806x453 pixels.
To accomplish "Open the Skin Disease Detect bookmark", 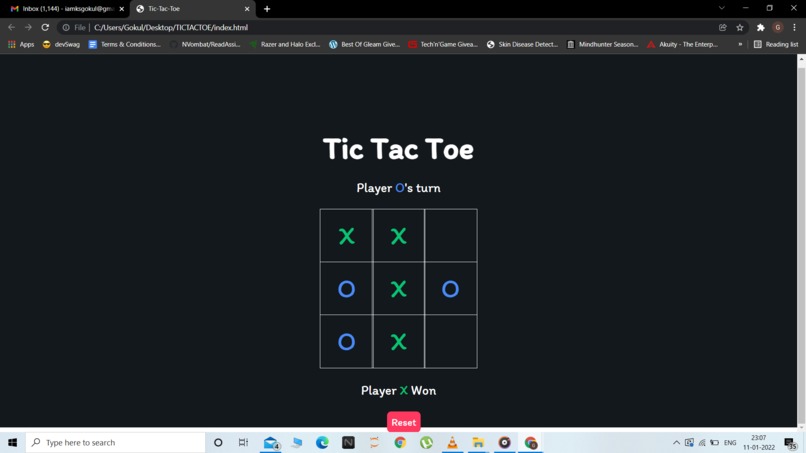I will click(x=522, y=44).
